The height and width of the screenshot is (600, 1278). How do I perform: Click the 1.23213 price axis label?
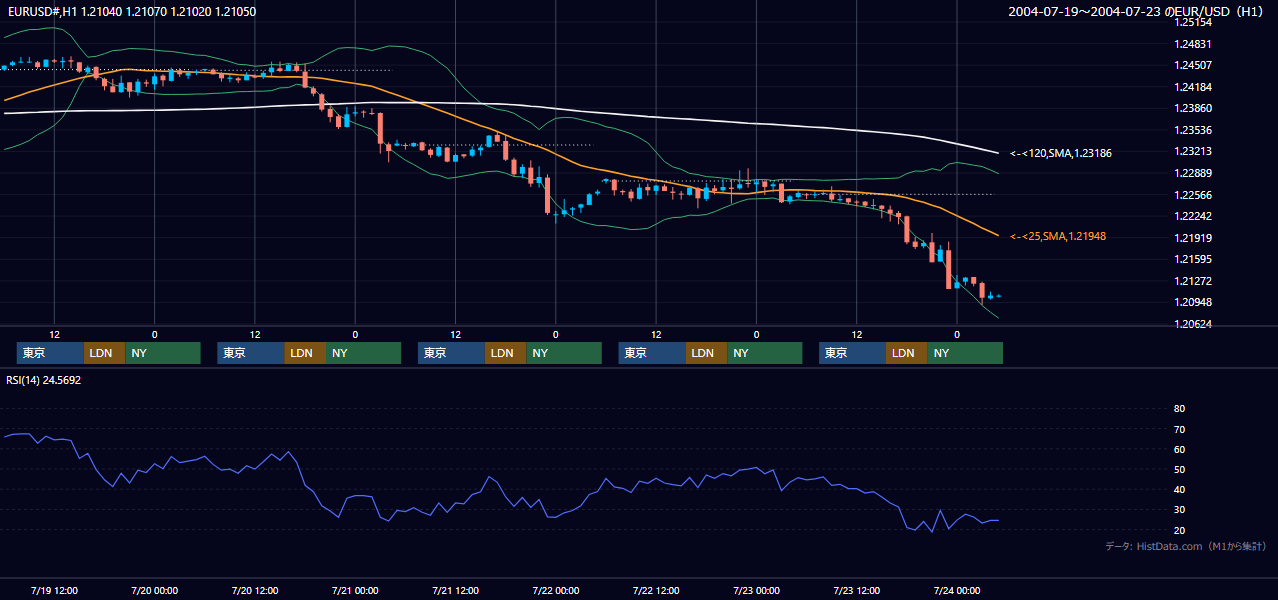(1192, 152)
